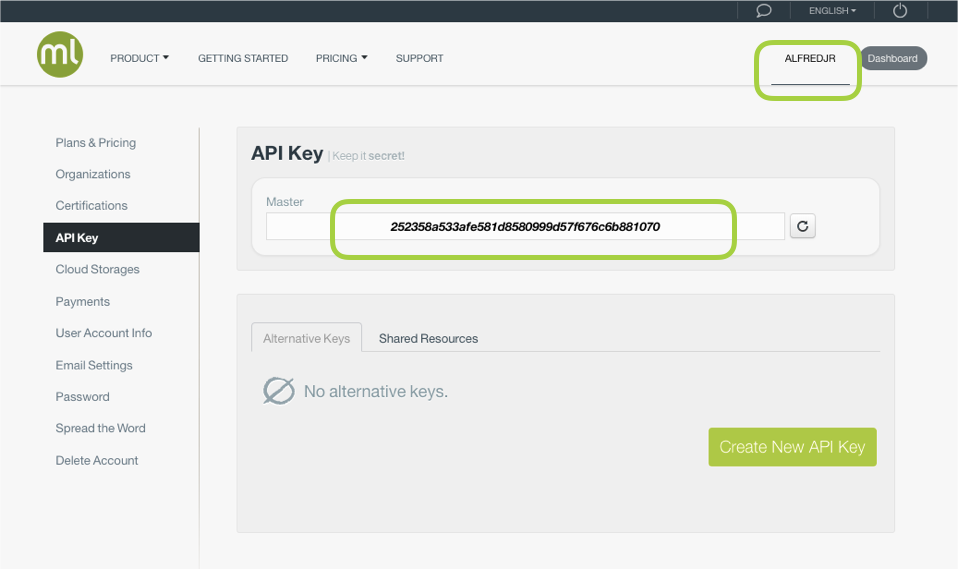Viewport: 958px width, 569px height.
Task: Open Email Settings
Action: tap(94, 365)
